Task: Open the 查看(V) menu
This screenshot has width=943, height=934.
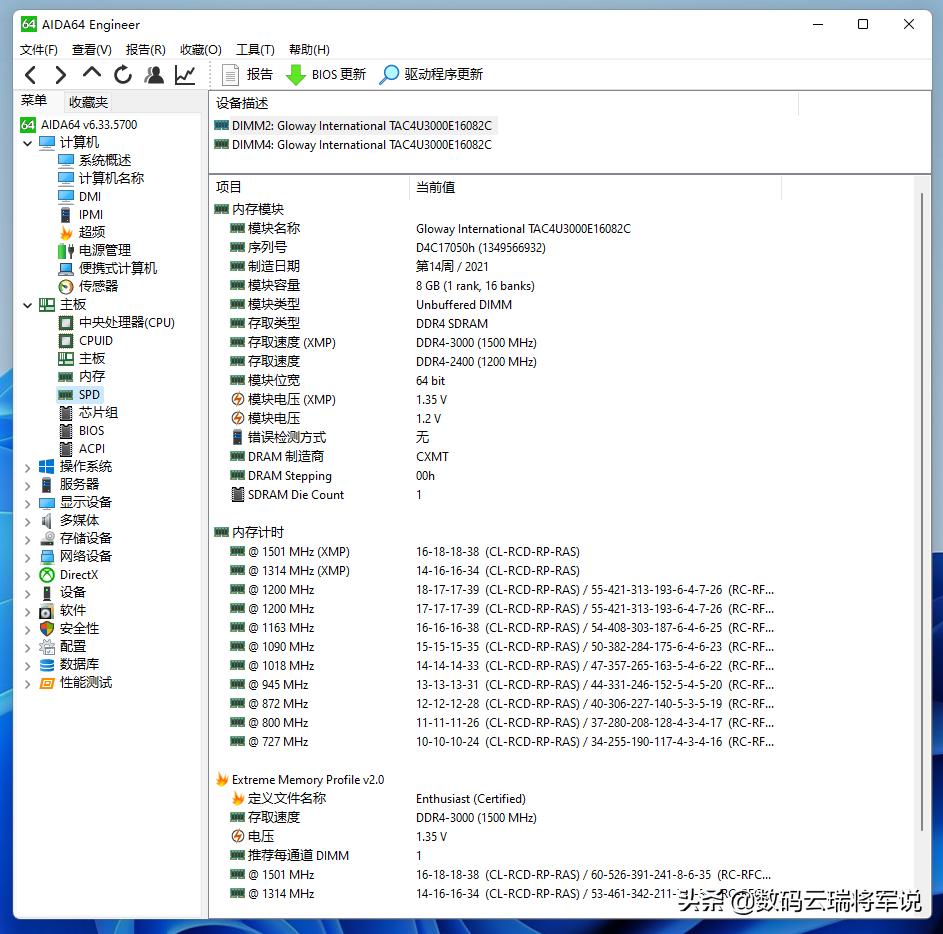Action: click(89, 49)
